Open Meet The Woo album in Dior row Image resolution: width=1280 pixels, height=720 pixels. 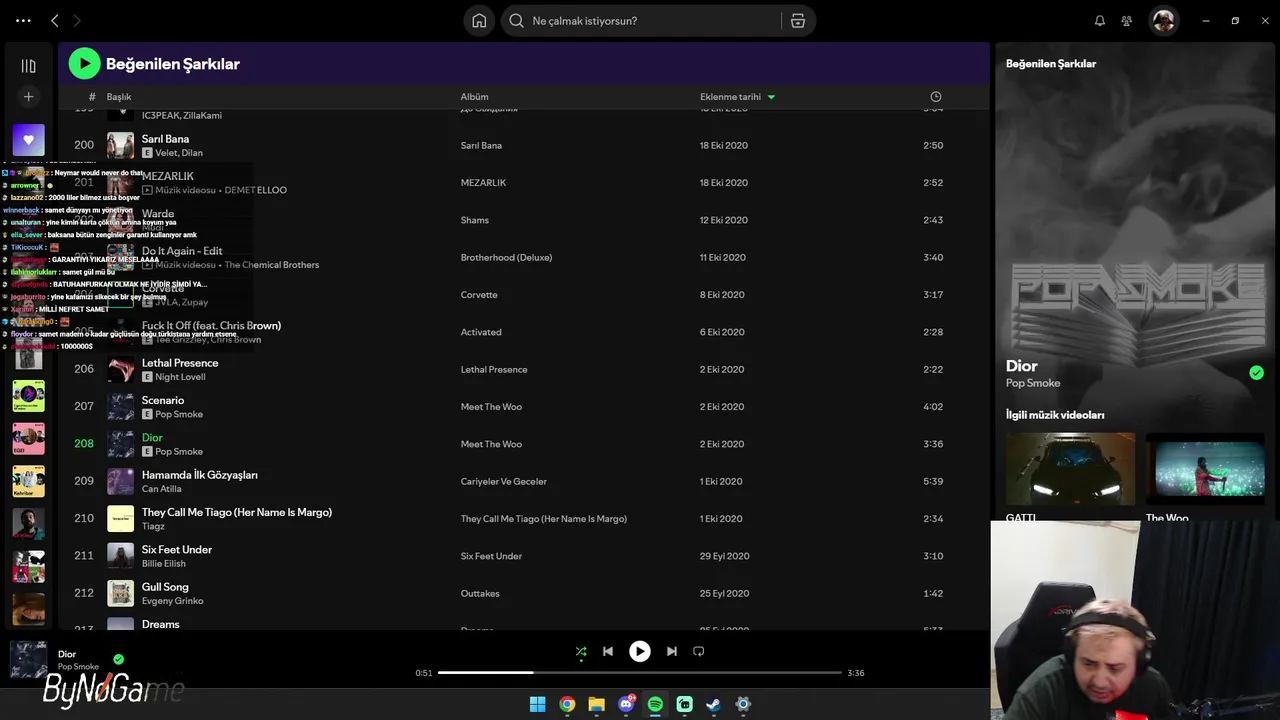tap(491, 444)
